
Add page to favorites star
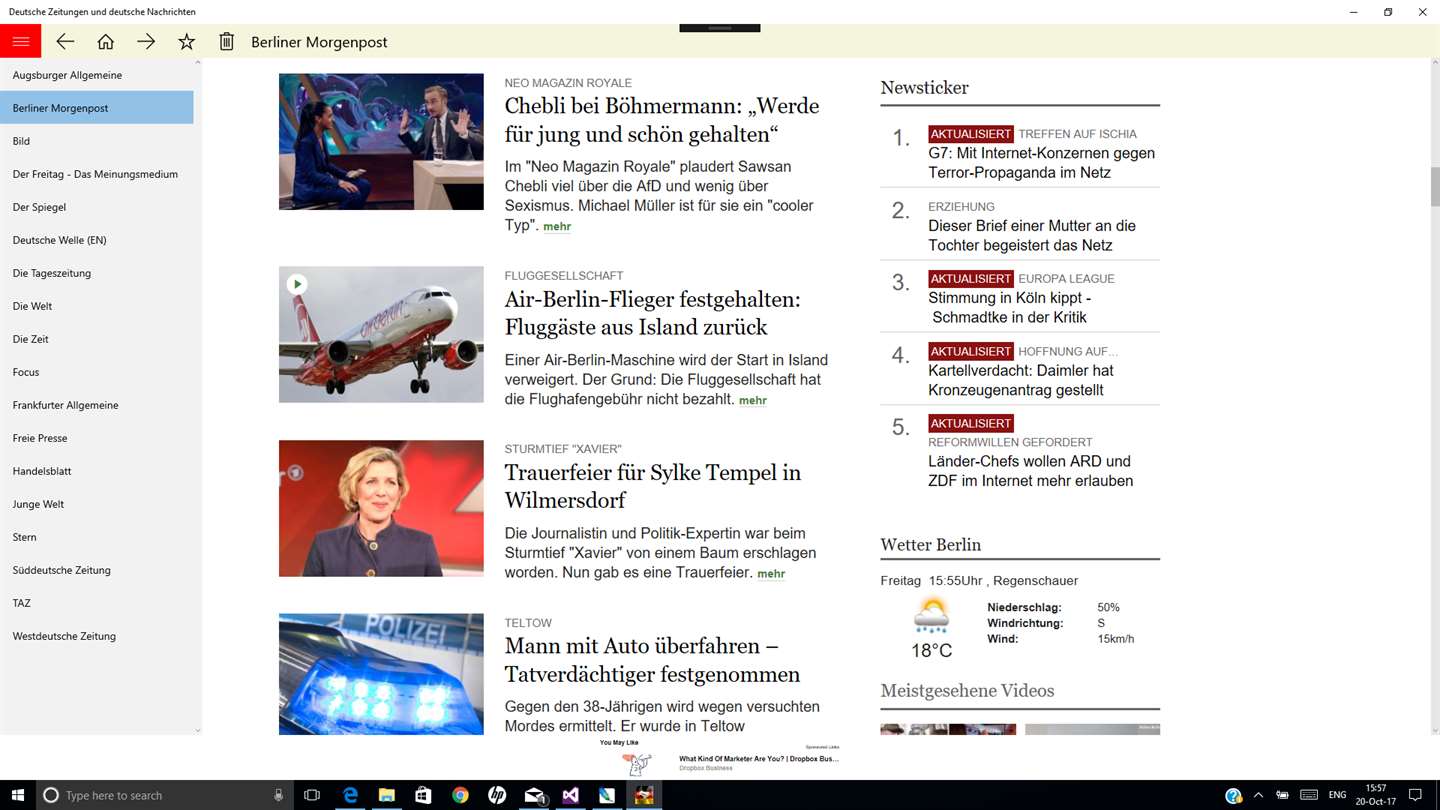point(186,41)
